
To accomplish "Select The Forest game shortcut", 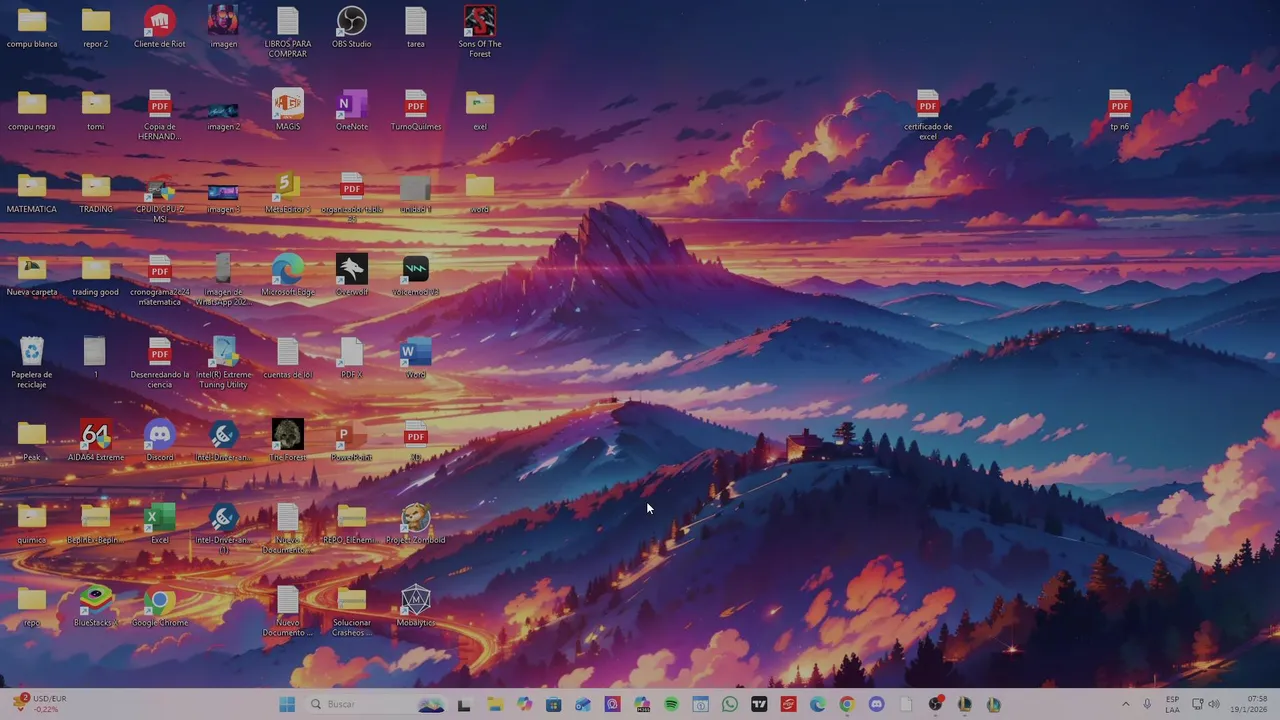I will click(x=288, y=441).
